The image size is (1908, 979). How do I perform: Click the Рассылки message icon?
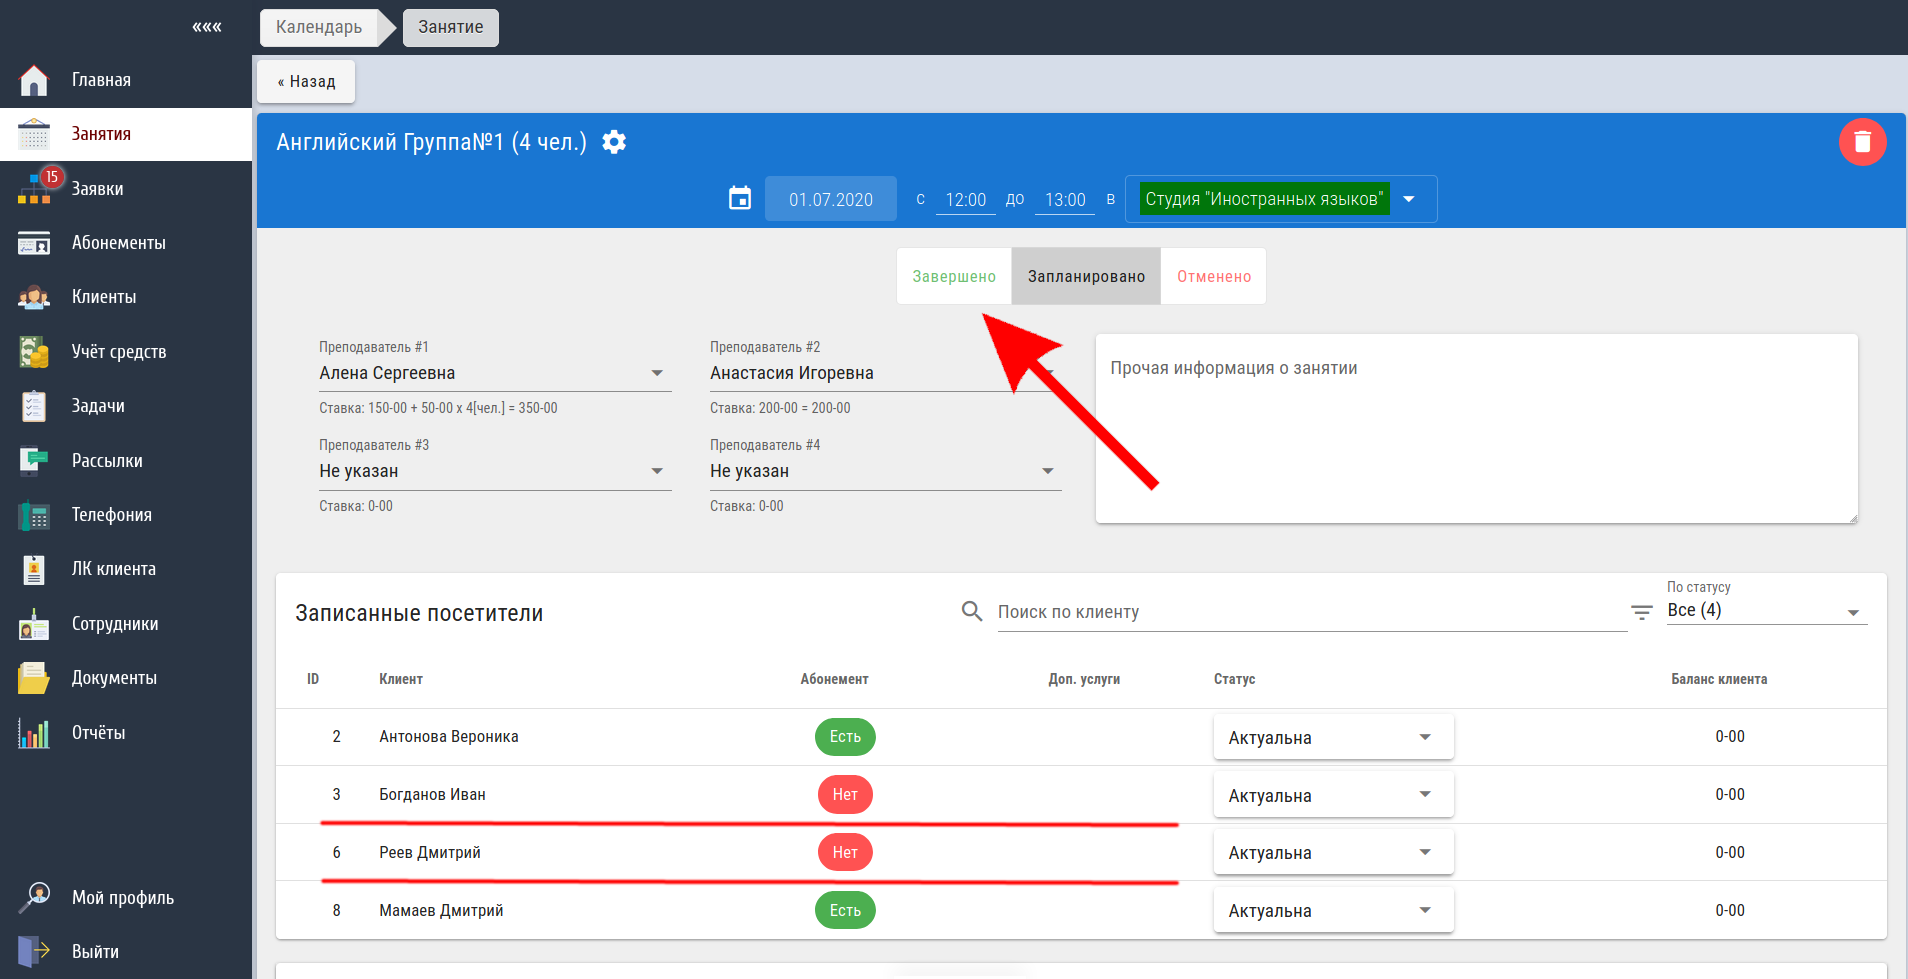click(x=34, y=460)
